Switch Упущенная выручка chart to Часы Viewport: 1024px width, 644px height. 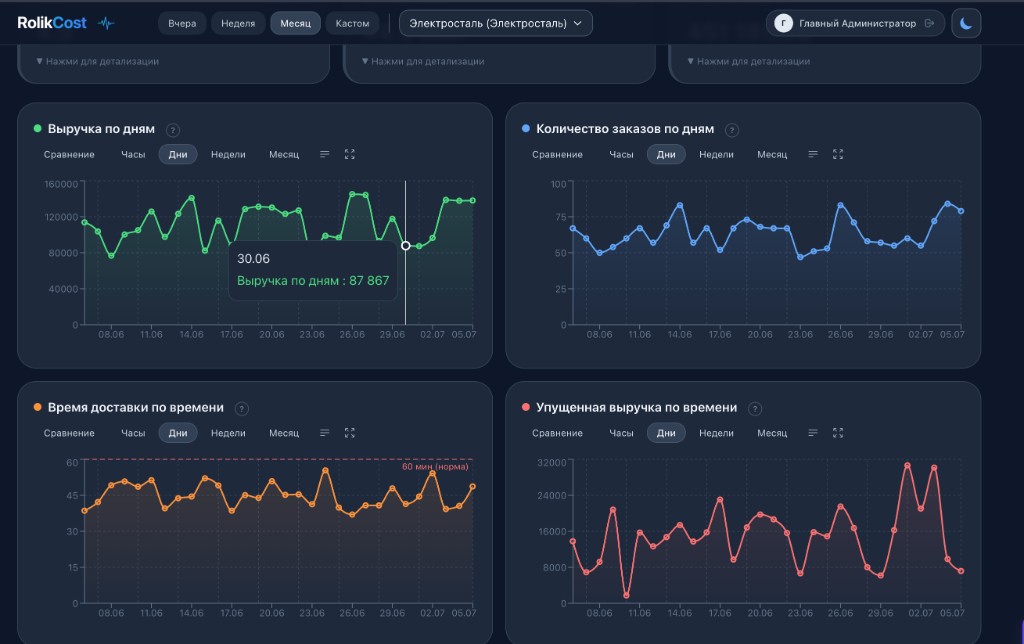coord(621,433)
